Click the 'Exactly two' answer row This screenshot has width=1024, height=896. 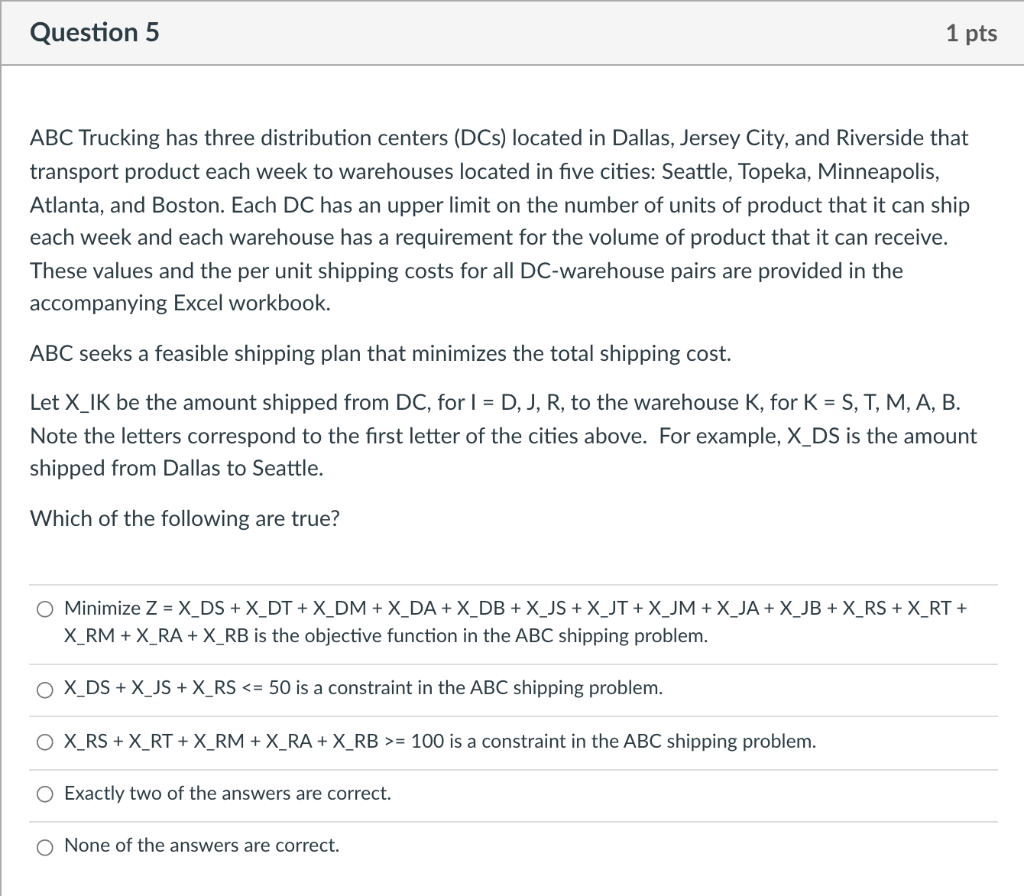pyautogui.click(x=227, y=793)
